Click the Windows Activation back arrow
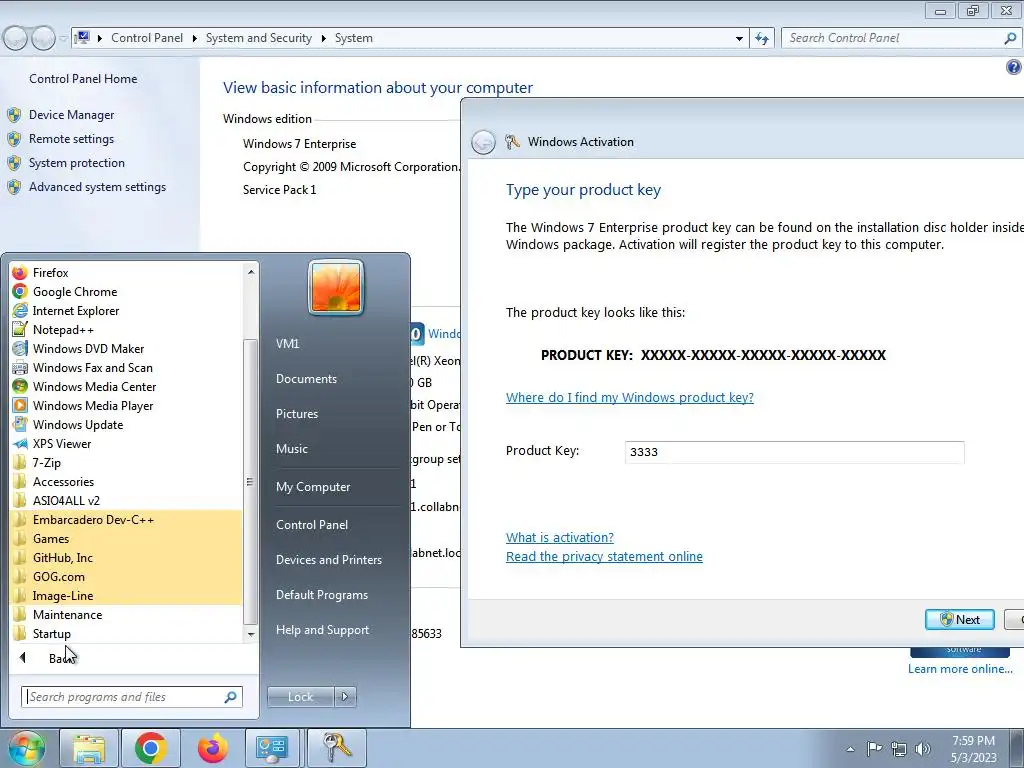The width and height of the screenshot is (1024, 768). (483, 142)
